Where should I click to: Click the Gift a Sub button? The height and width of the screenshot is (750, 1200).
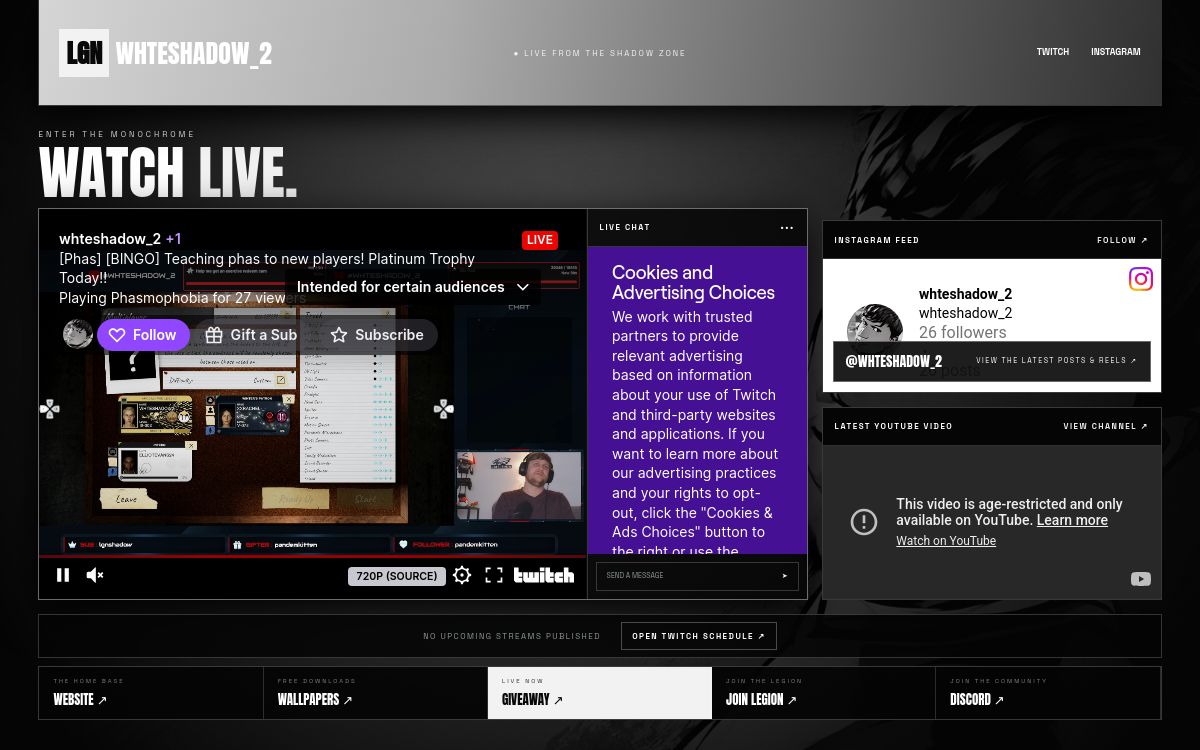(251, 335)
